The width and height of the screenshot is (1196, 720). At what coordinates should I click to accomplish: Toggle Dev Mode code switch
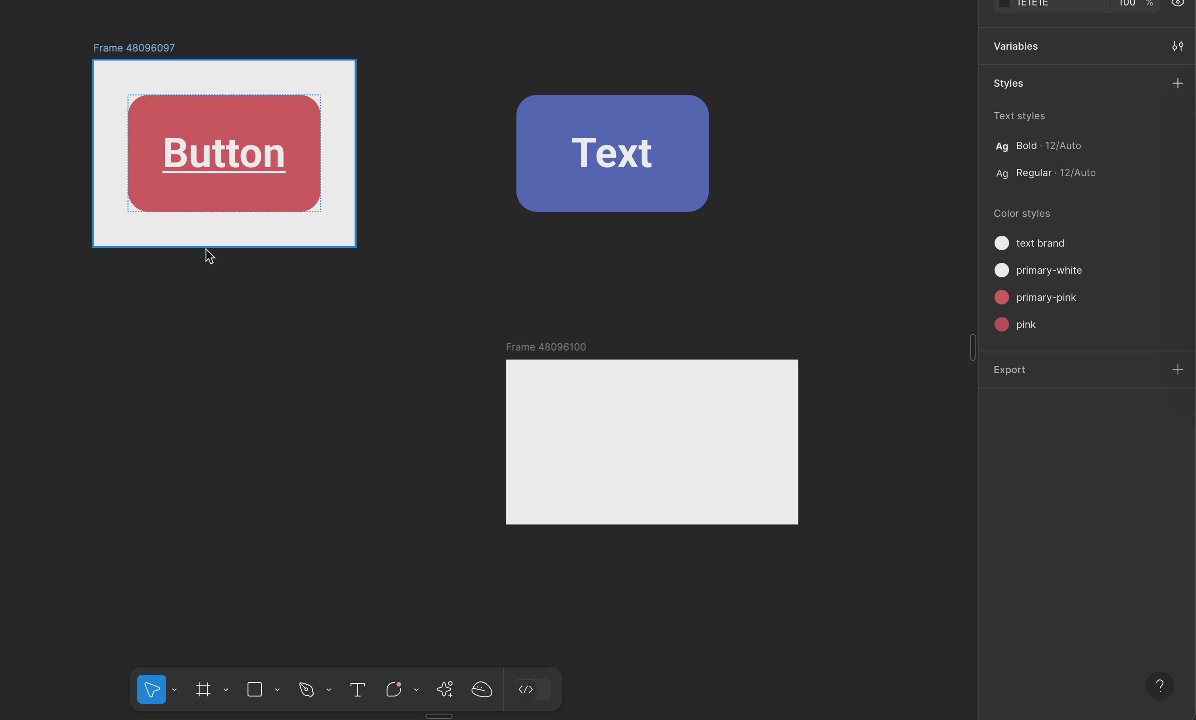pyautogui.click(x=532, y=689)
